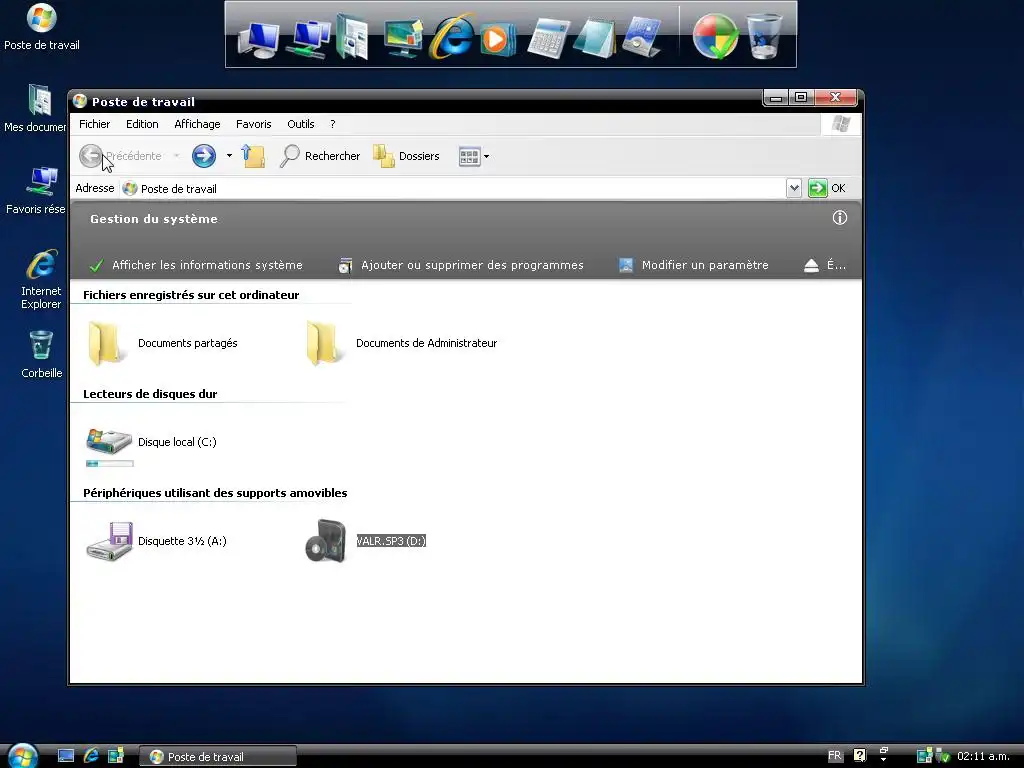1024x768 pixels.
Task: Open the computer icon in the top dock
Action: point(258,40)
